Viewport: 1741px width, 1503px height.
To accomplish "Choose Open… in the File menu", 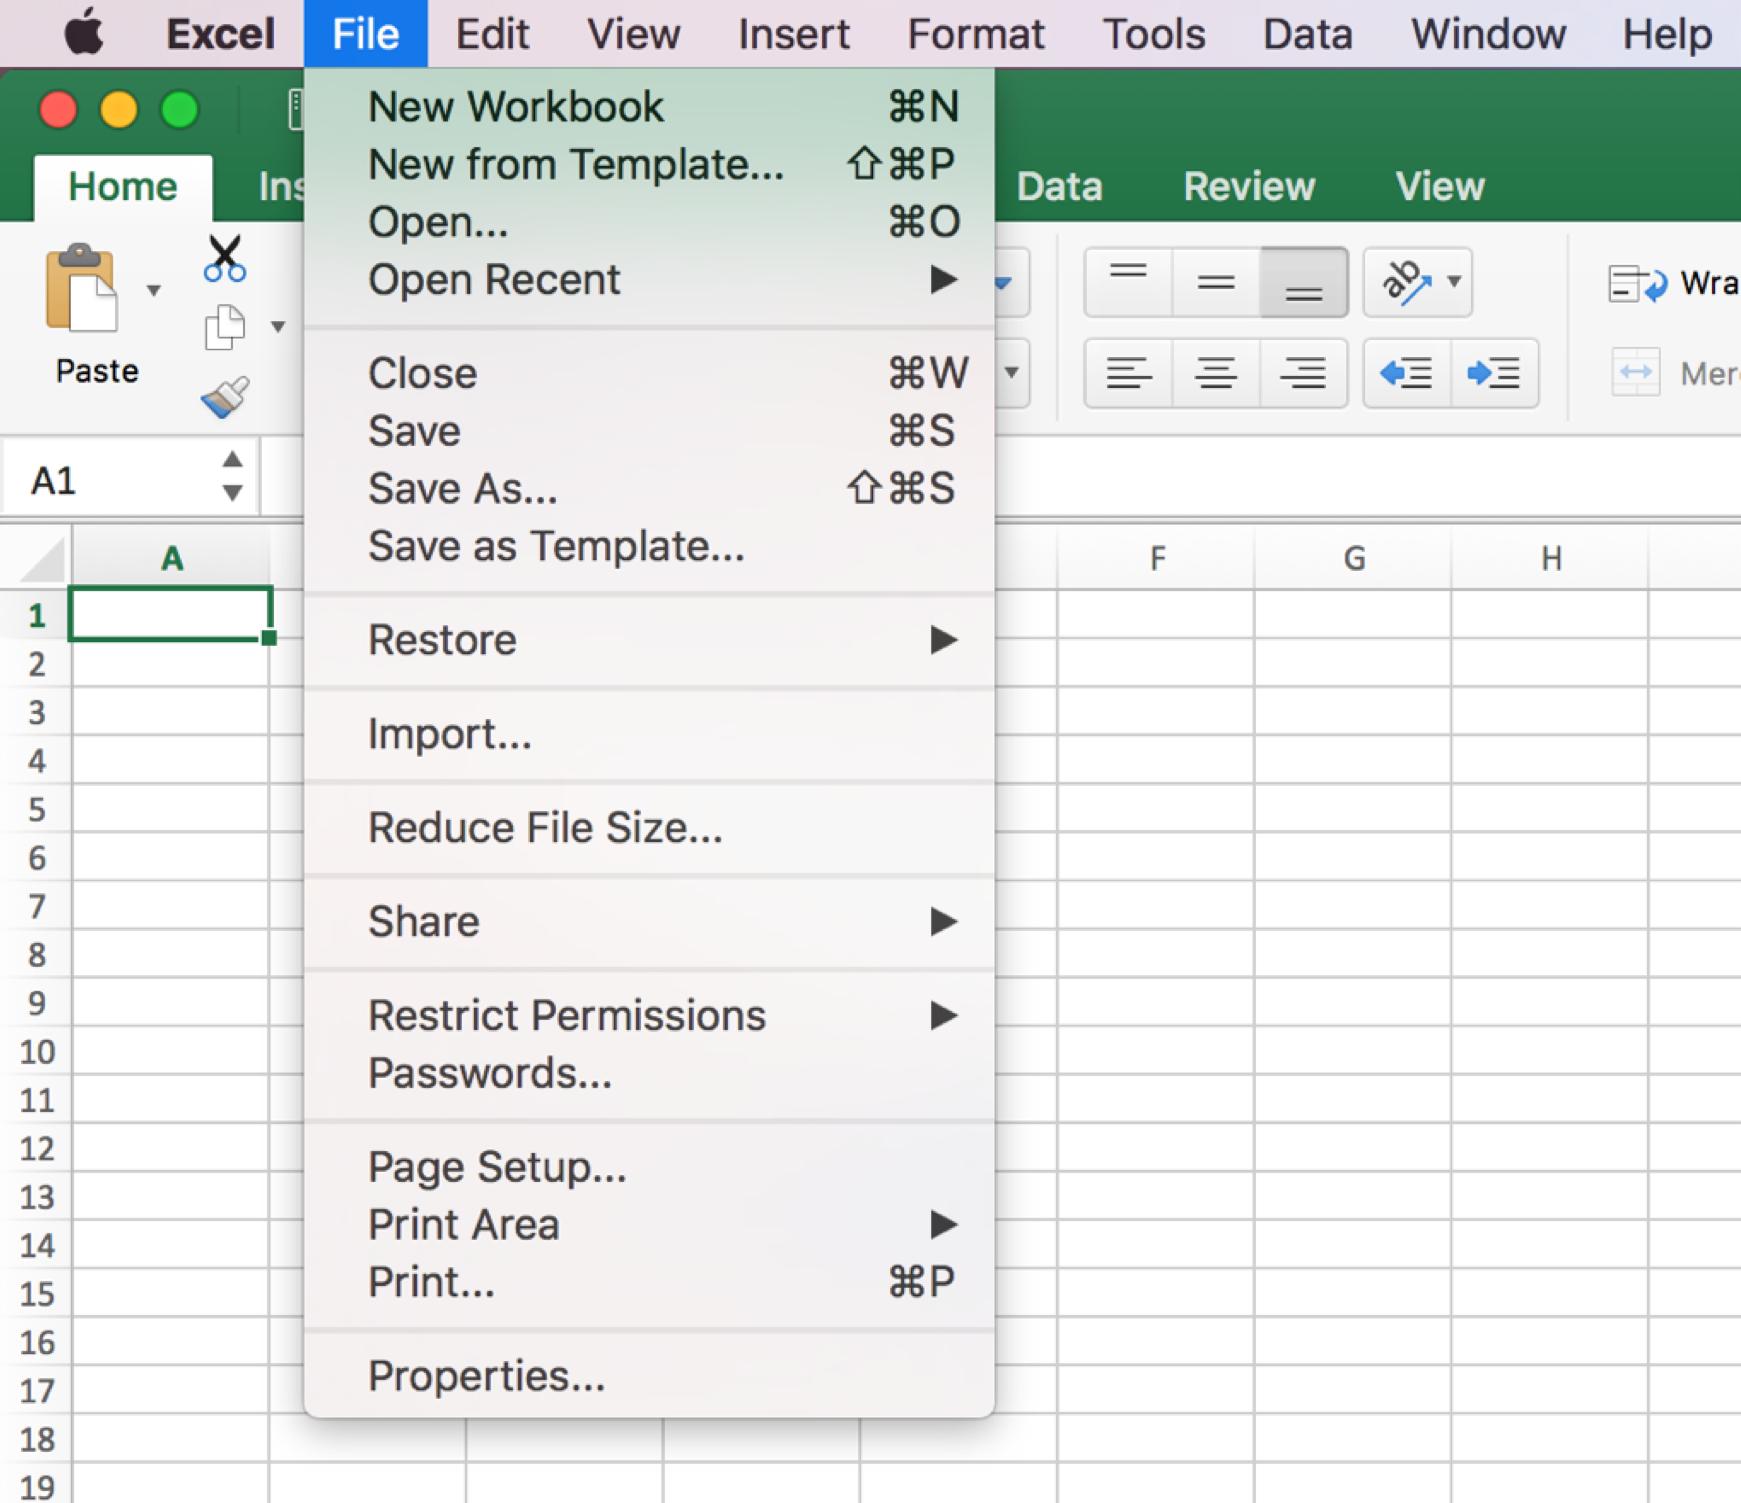I will coord(649,221).
